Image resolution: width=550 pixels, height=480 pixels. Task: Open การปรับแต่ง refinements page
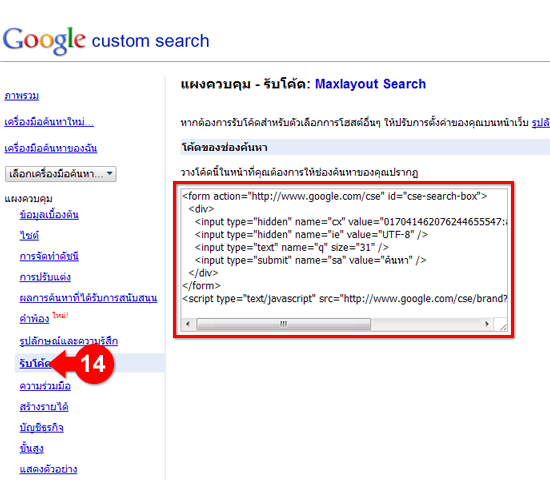coord(45,277)
